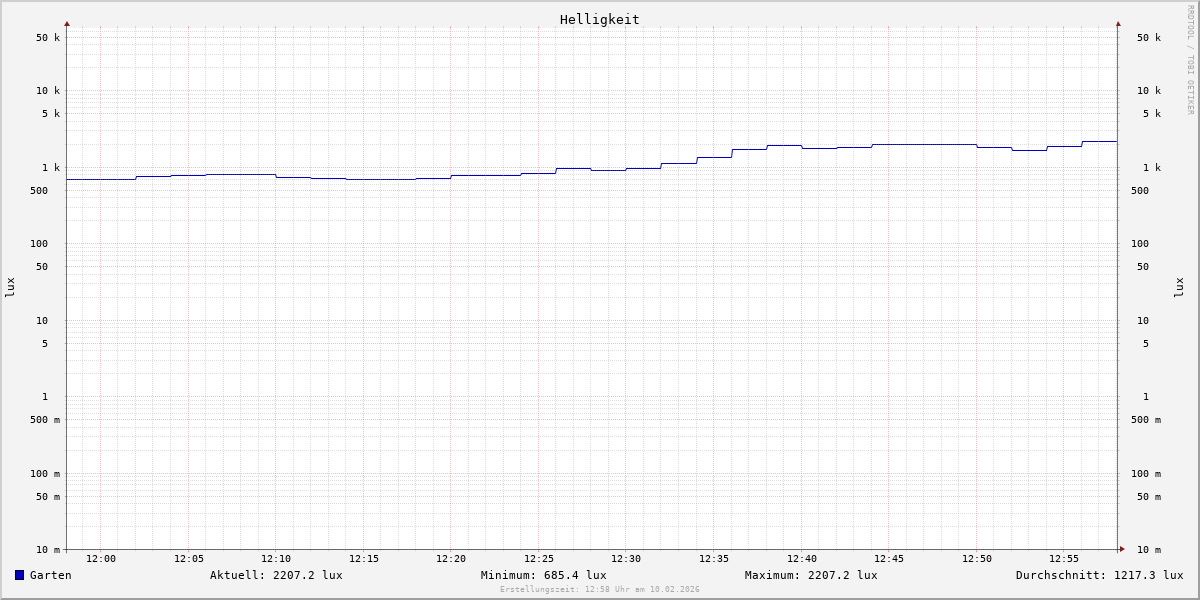Click the vertical RRDTOOL / TOBI OETIKER watermark
Image resolution: width=1200 pixels, height=600 pixels.
point(1190,60)
